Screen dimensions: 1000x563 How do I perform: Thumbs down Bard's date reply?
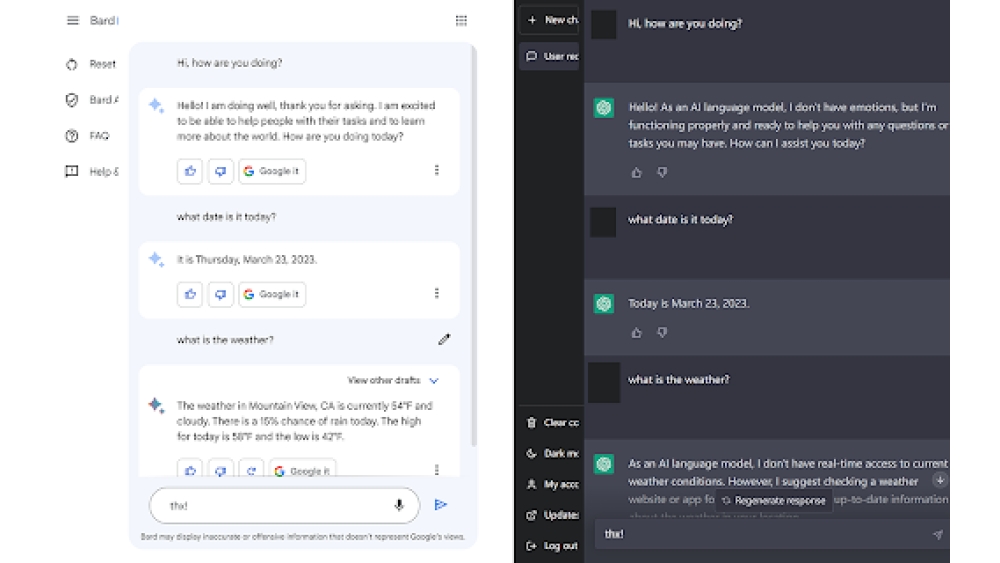[x=221, y=294]
